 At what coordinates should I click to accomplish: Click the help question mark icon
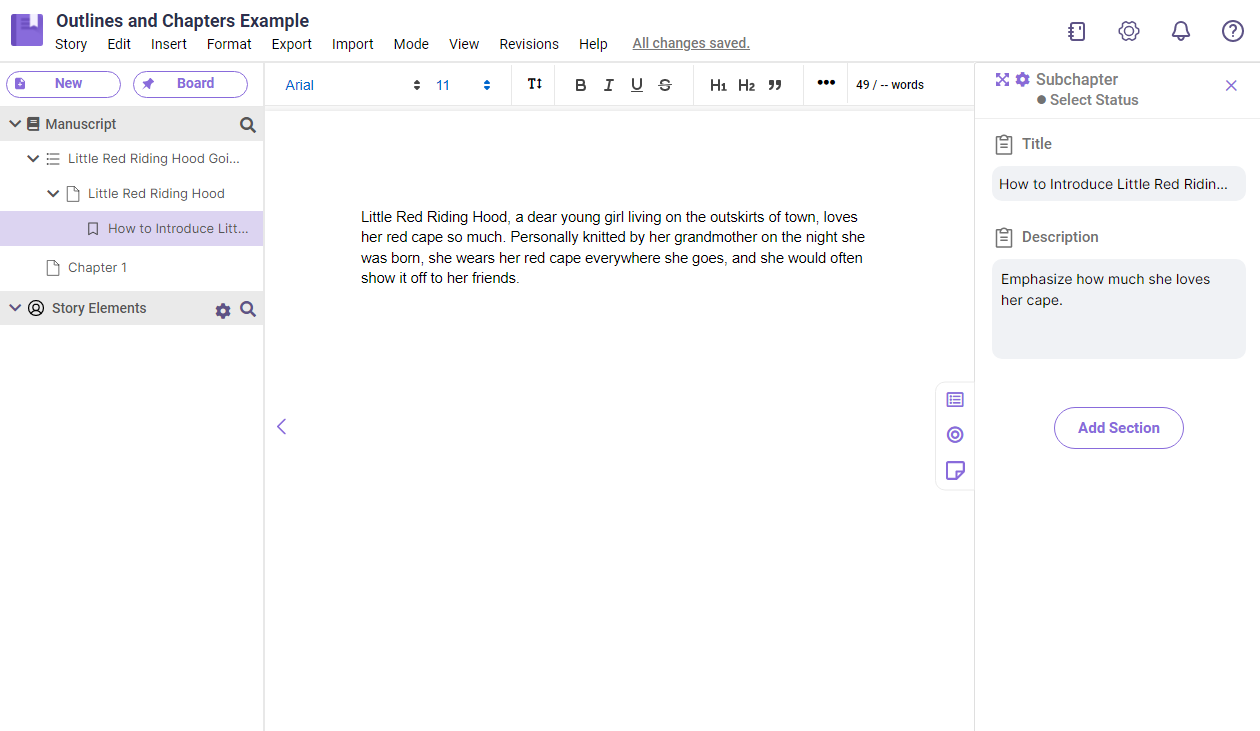[1232, 31]
